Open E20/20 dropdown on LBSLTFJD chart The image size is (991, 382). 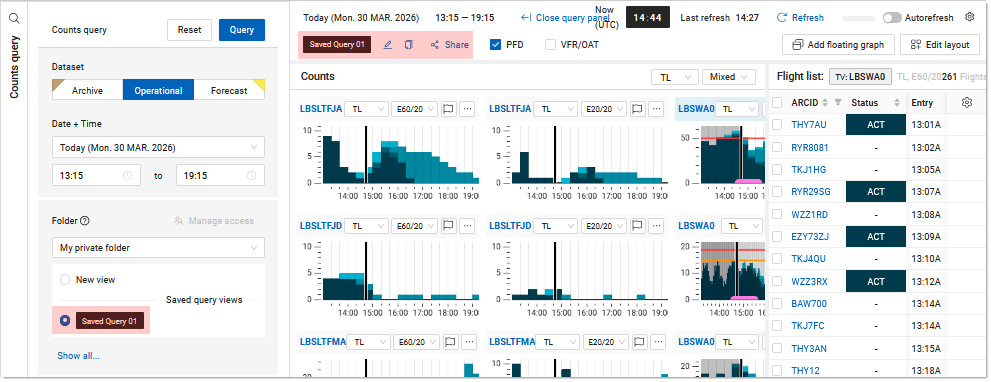click(x=604, y=225)
